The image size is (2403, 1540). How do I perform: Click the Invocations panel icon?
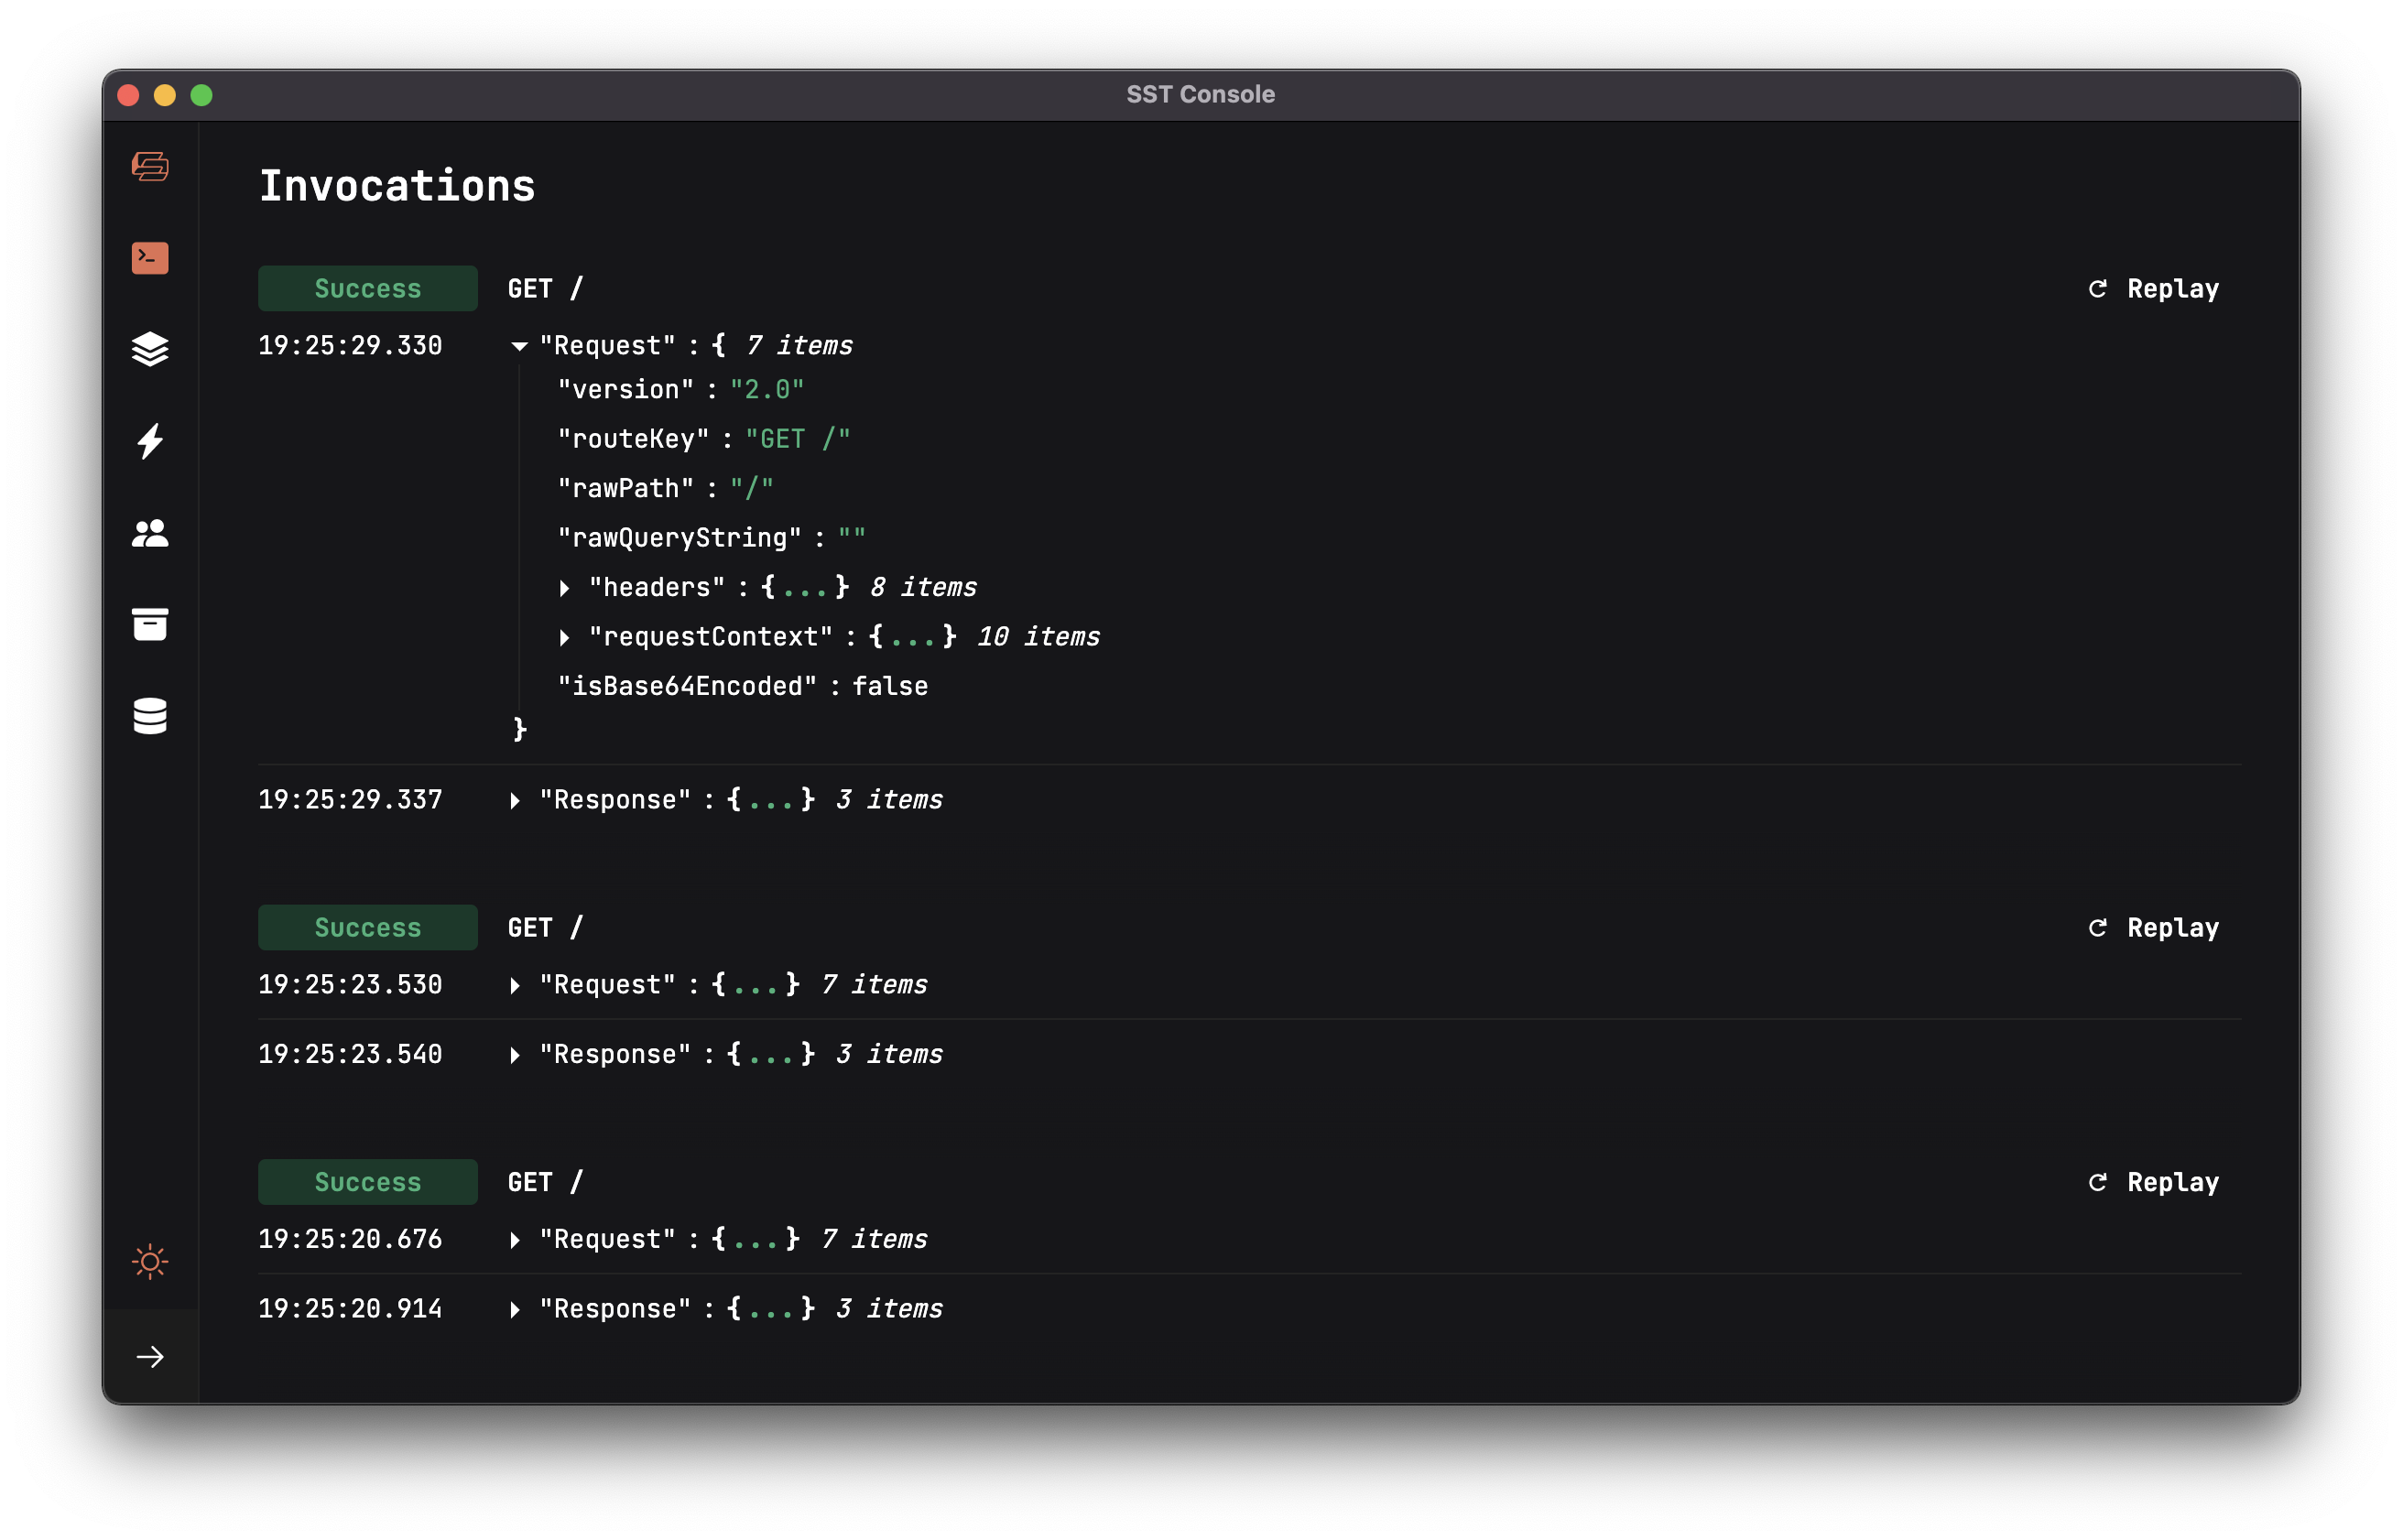click(150, 439)
